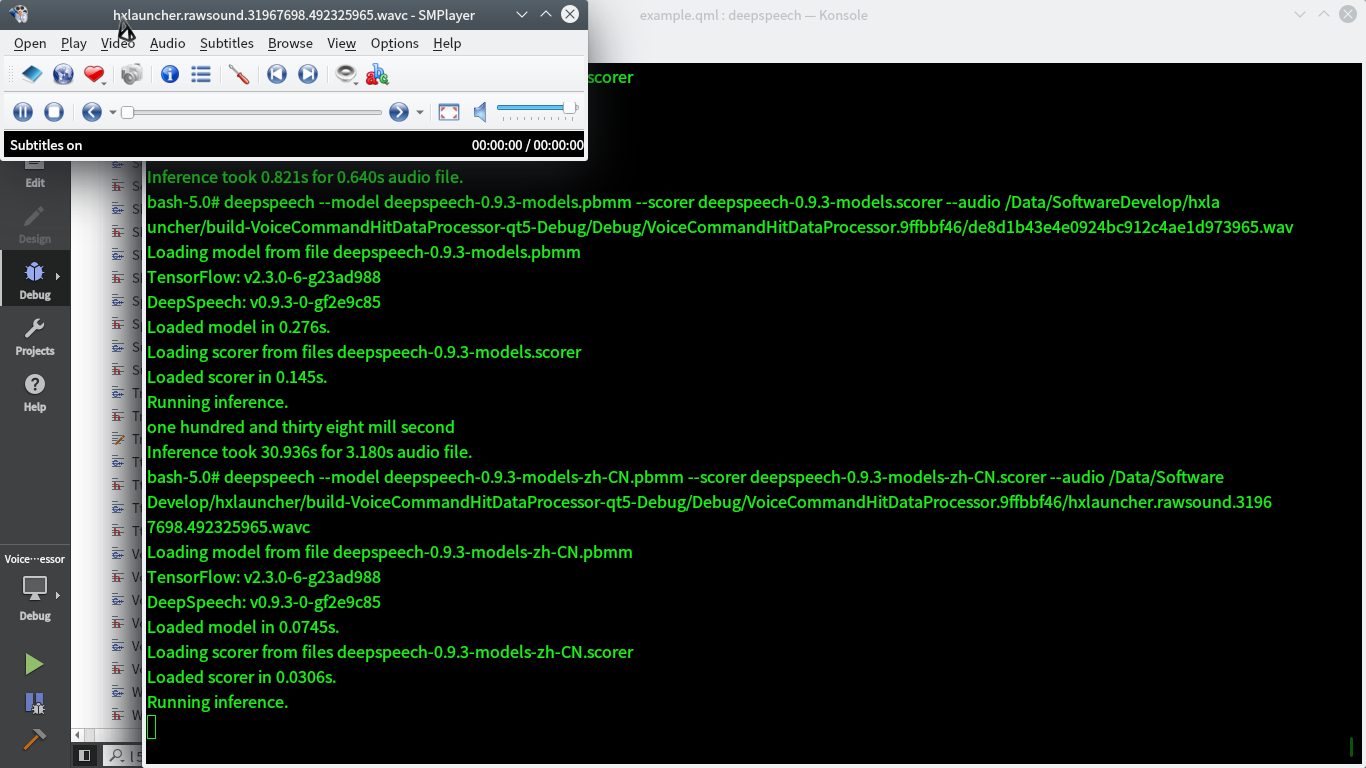Run the project with green play button
This screenshot has height=768, width=1366.
coord(34,664)
